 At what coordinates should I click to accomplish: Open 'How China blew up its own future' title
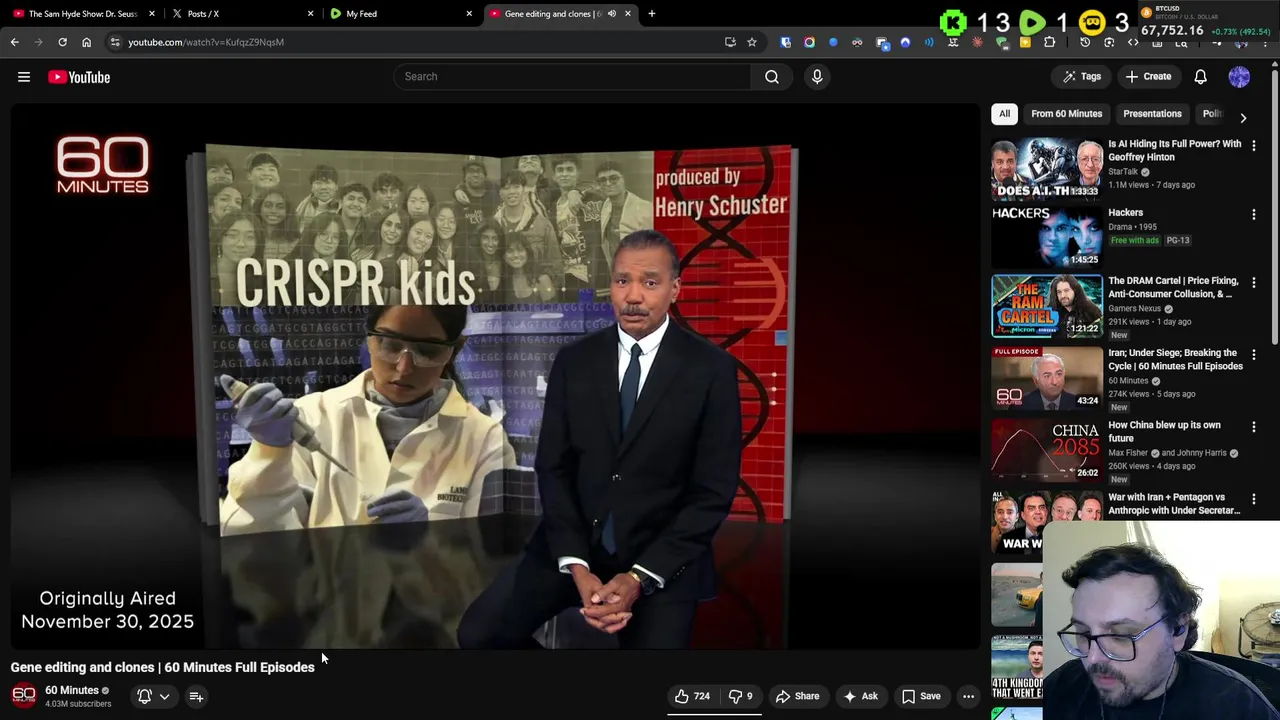1164,431
